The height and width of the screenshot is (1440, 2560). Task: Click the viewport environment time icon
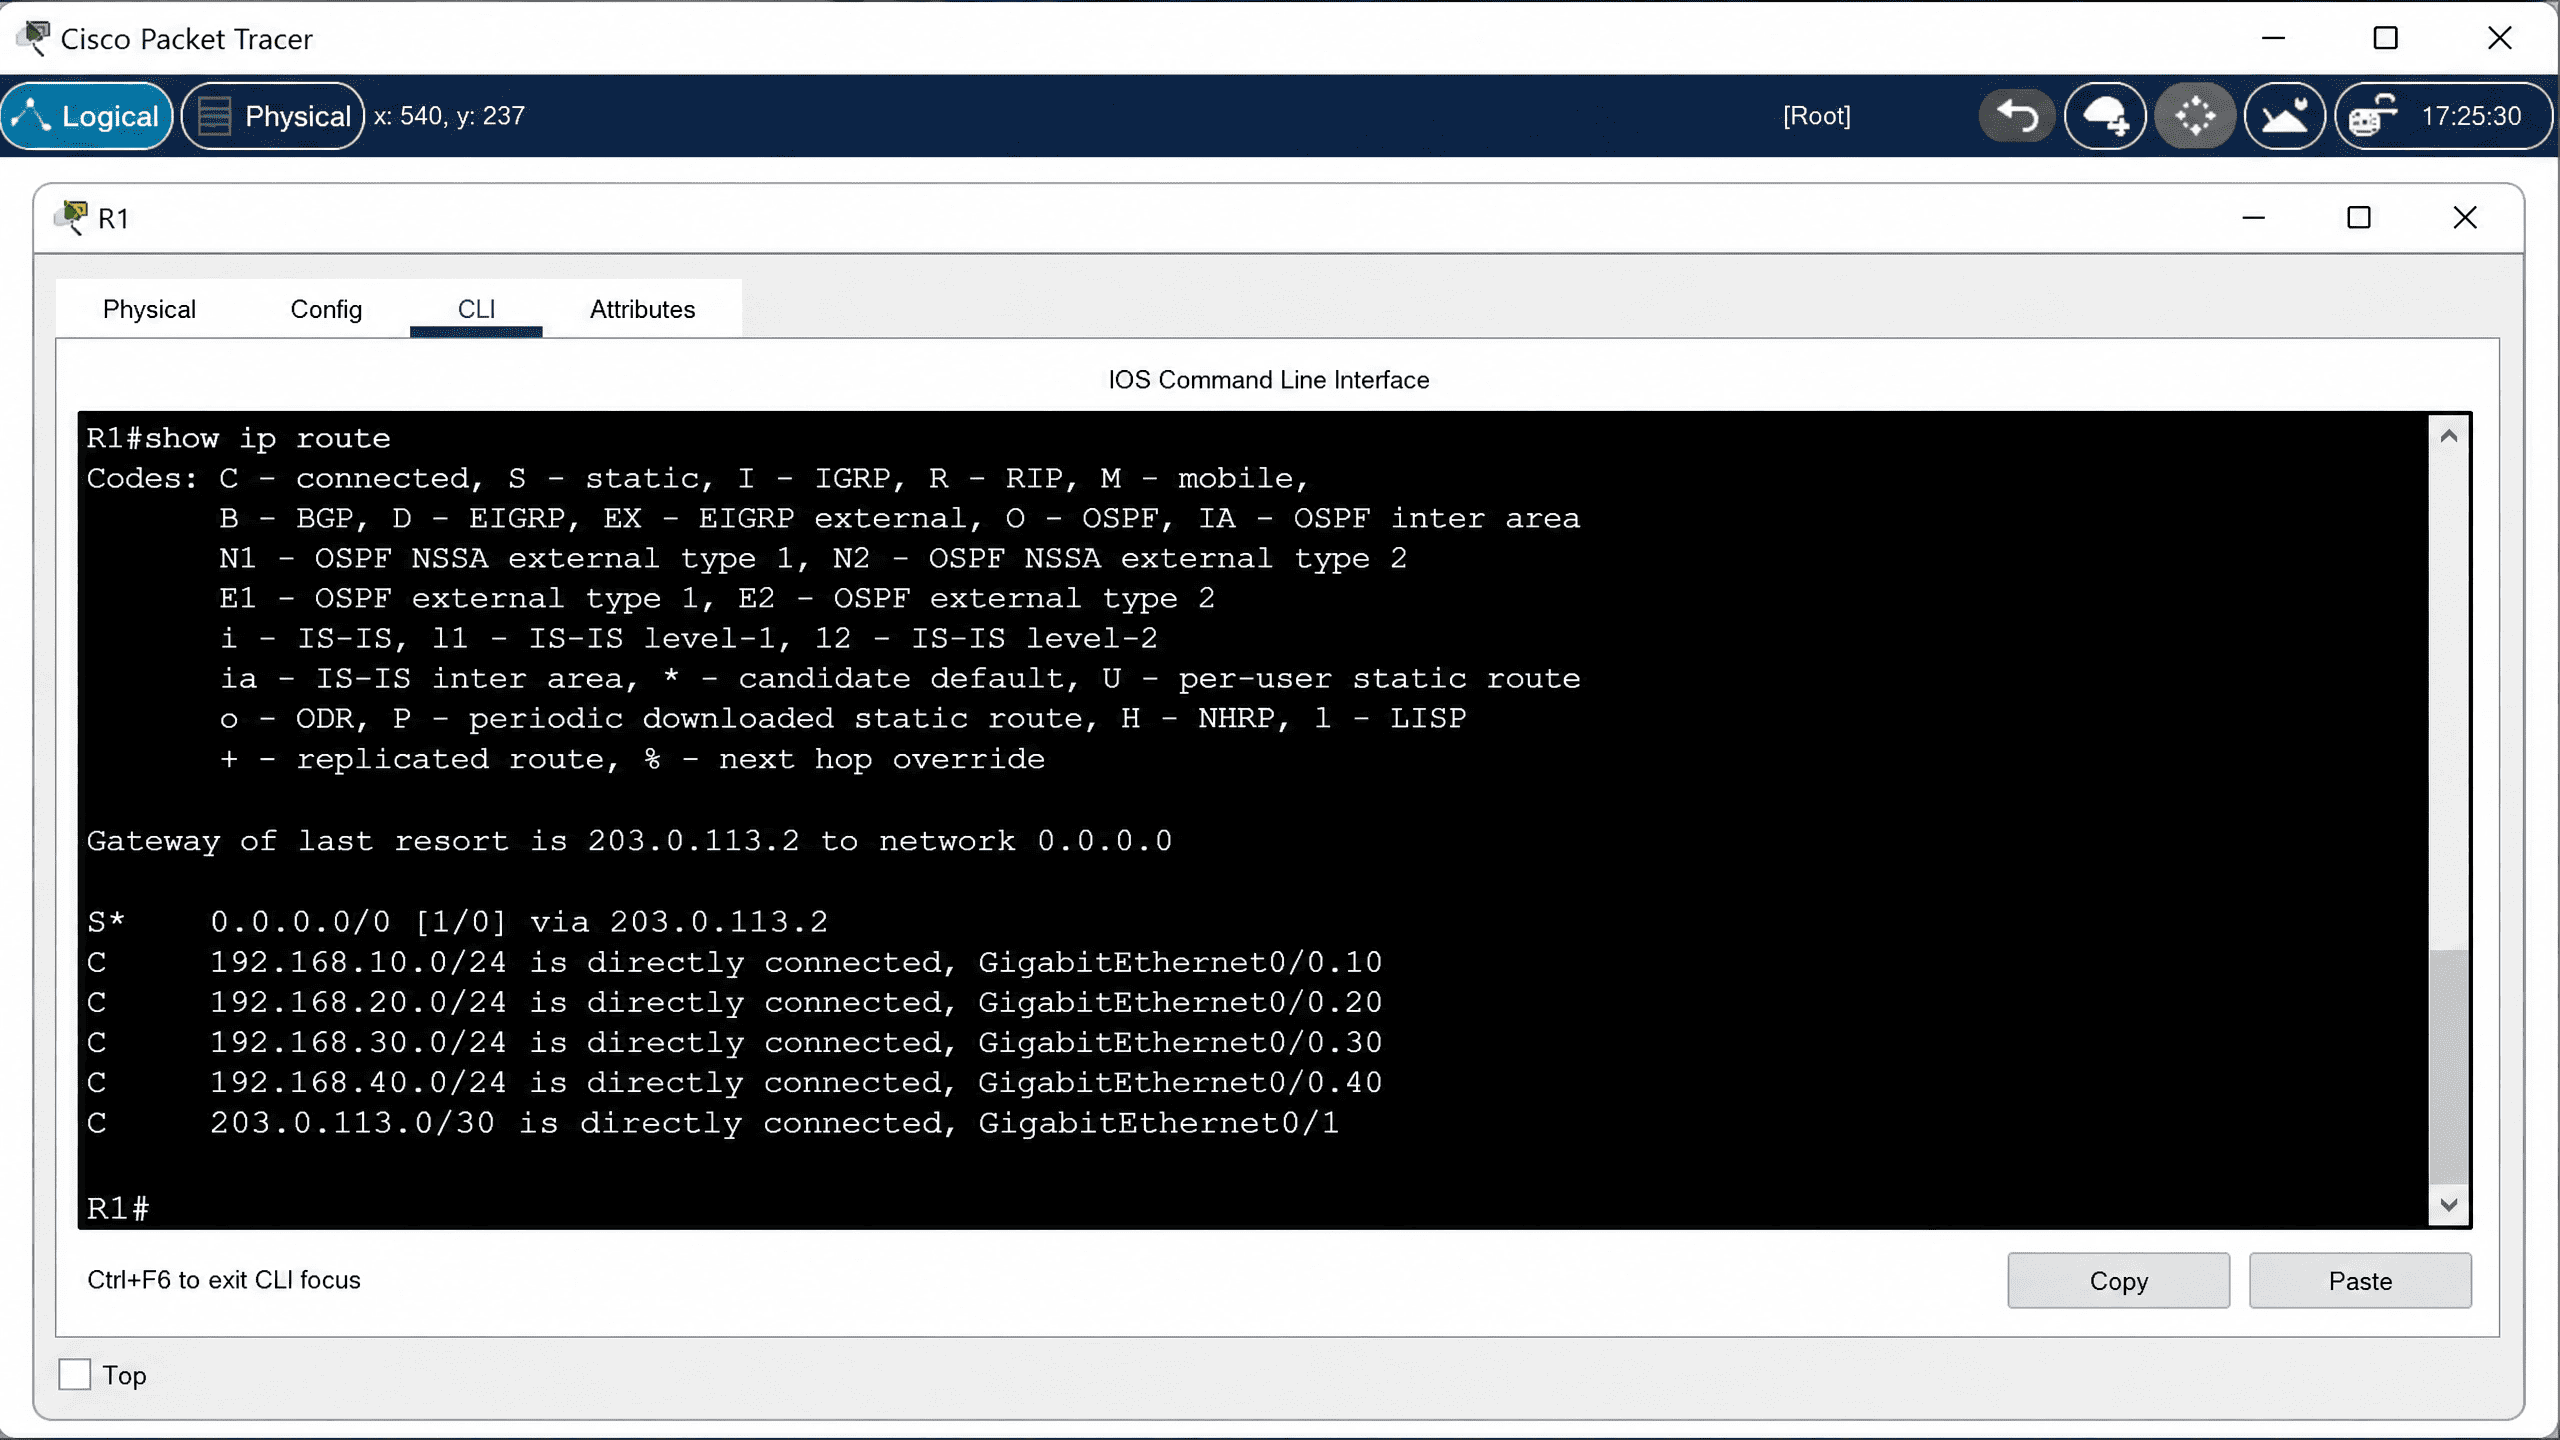(2374, 116)
